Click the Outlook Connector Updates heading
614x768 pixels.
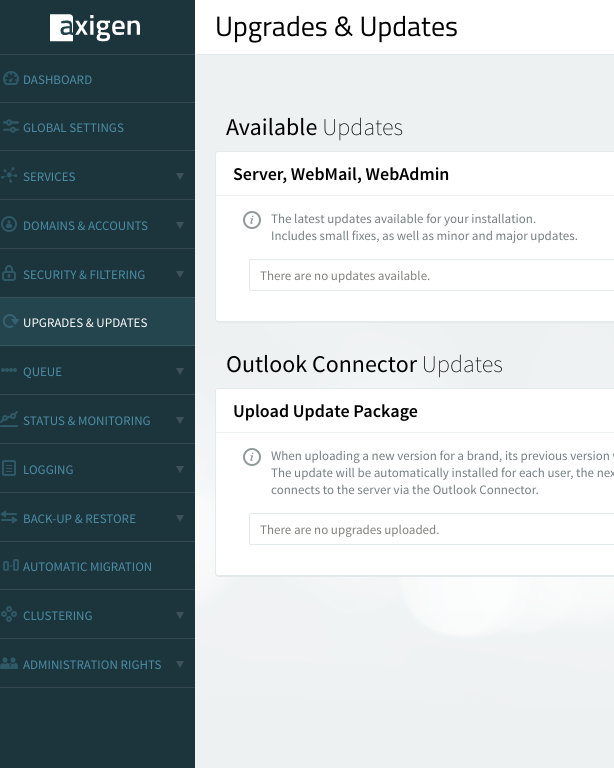[x=364, y=364]
